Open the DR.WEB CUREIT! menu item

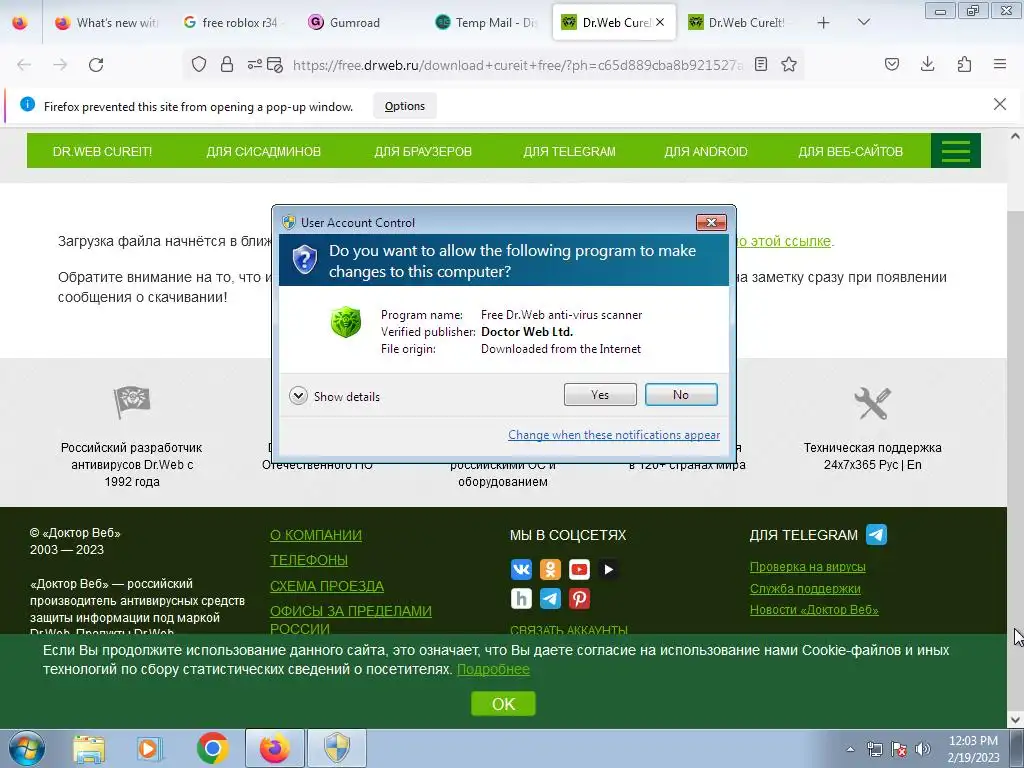tap(102, 152)
